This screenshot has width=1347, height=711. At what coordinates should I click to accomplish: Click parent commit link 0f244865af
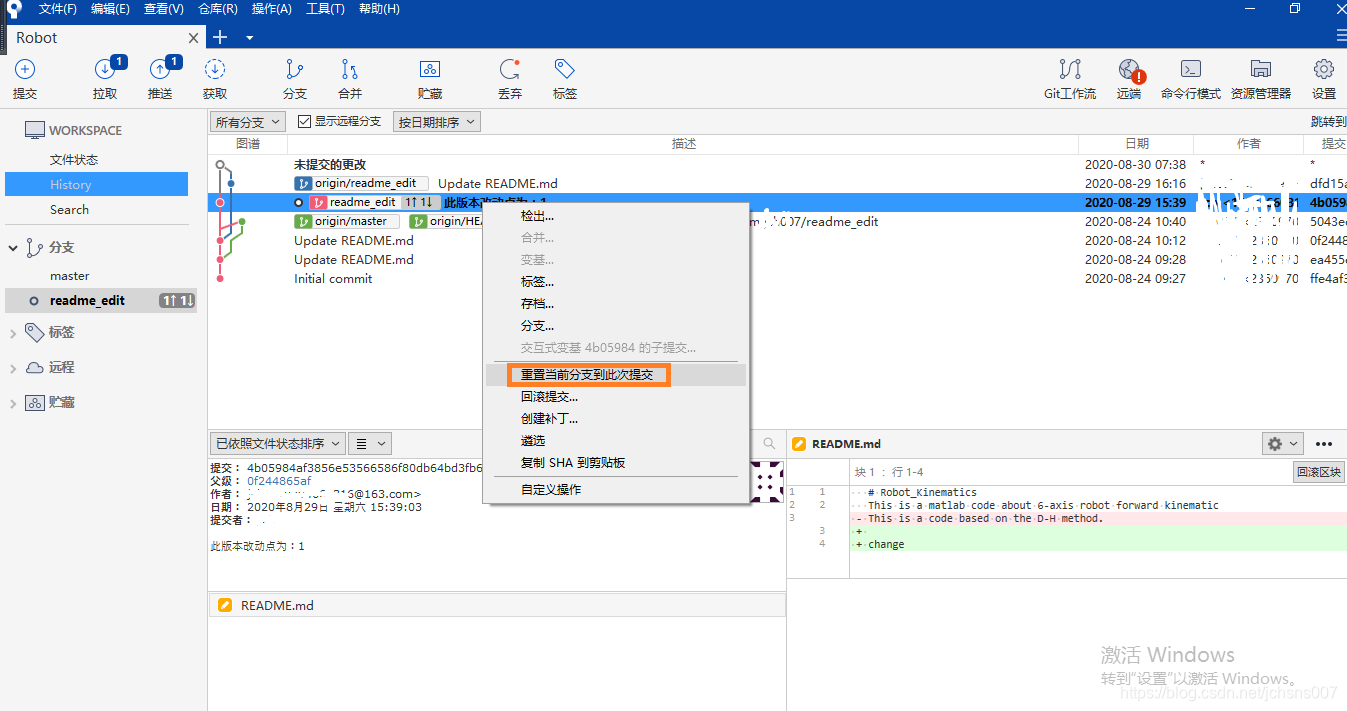pyautogui.click(x=279, y=481)
